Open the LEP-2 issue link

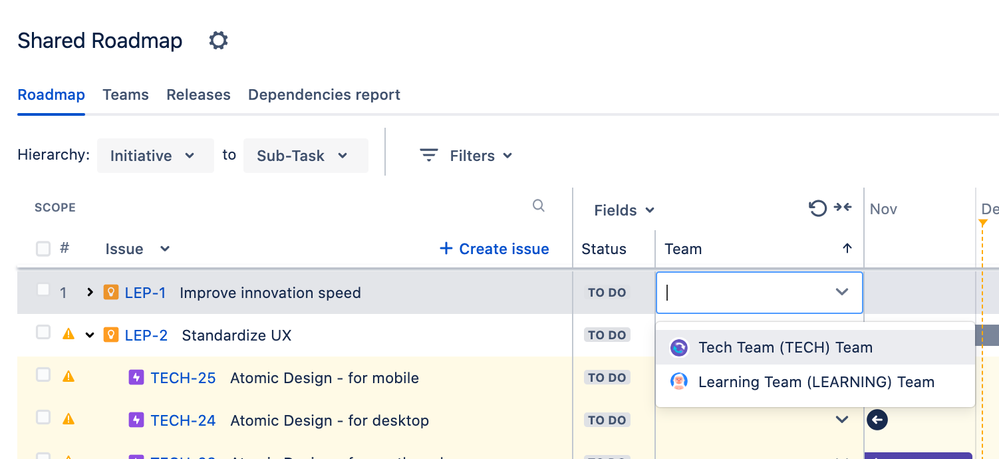click(146, 335)
